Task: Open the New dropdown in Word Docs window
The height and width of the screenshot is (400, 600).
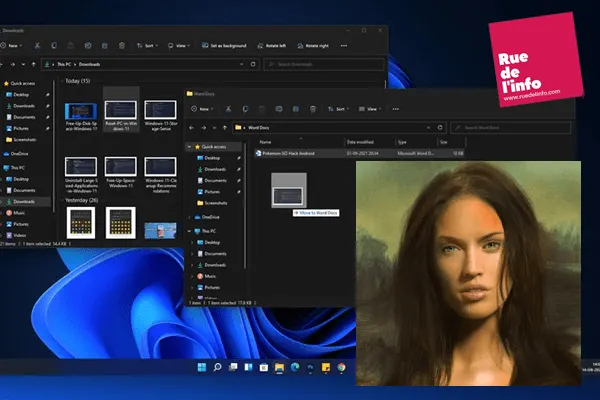Action: pos(202,109)
